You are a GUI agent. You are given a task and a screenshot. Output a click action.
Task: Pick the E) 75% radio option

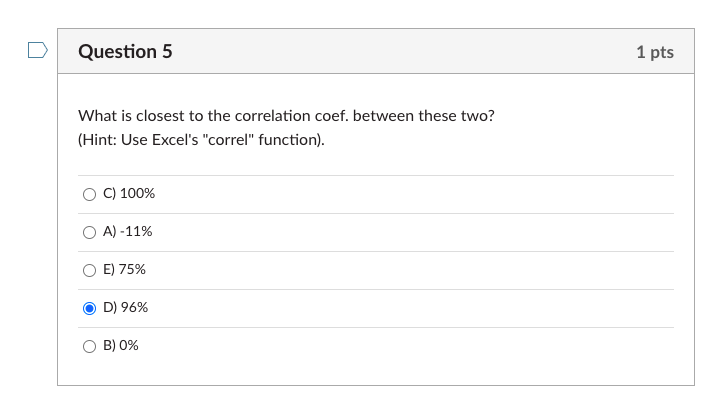click(90, 269)
